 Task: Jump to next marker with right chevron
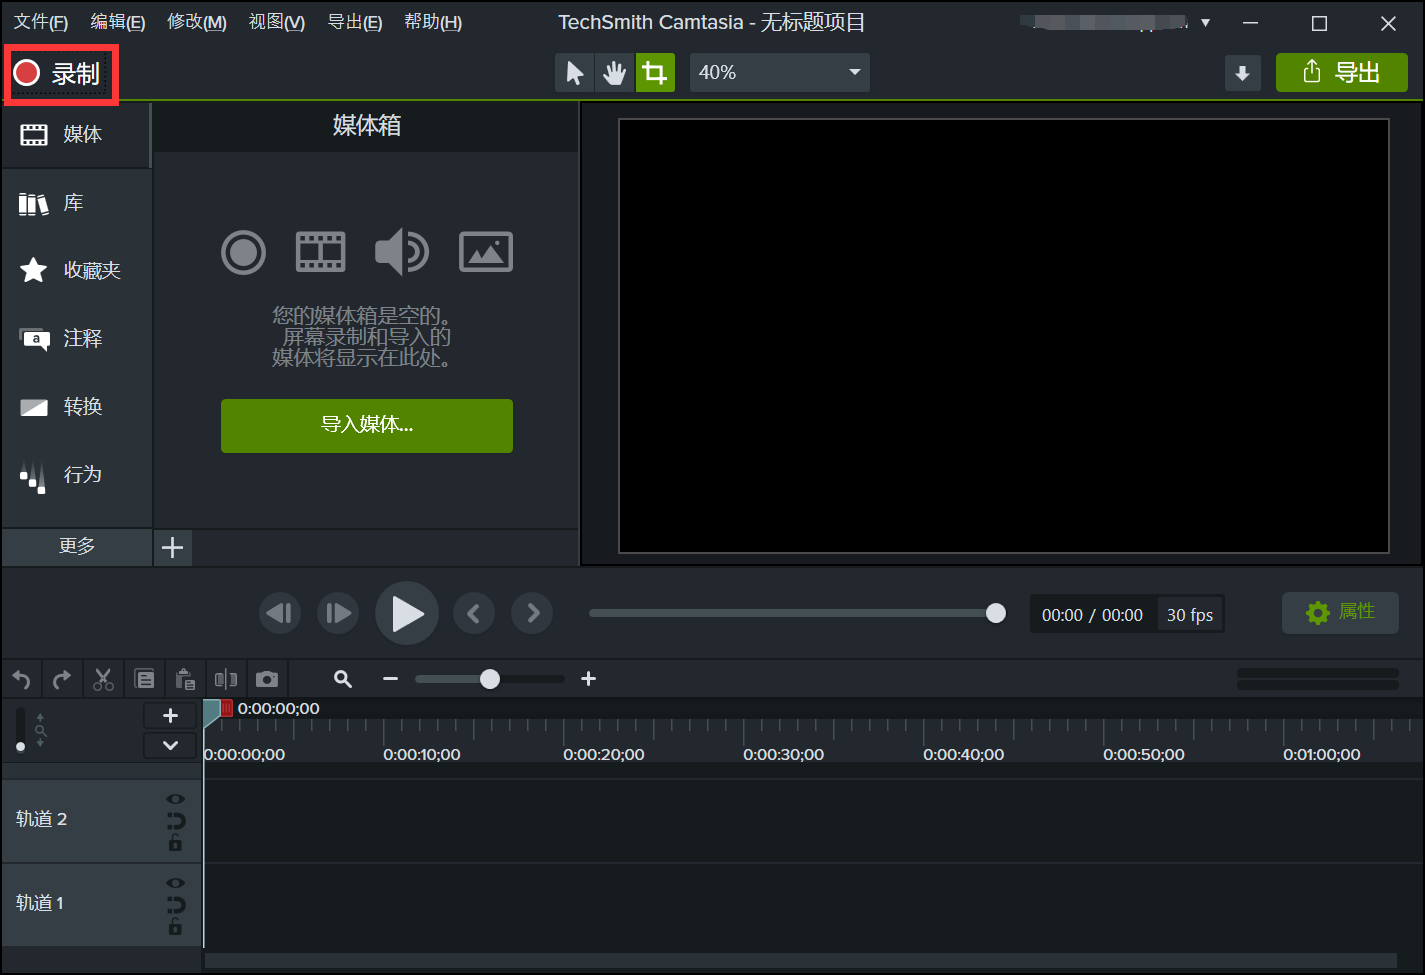(532, 613)
